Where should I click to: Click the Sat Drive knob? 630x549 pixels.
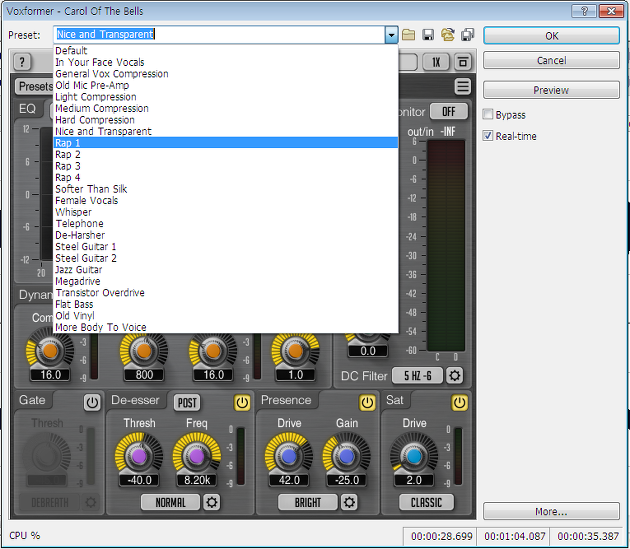pos(414,457)
